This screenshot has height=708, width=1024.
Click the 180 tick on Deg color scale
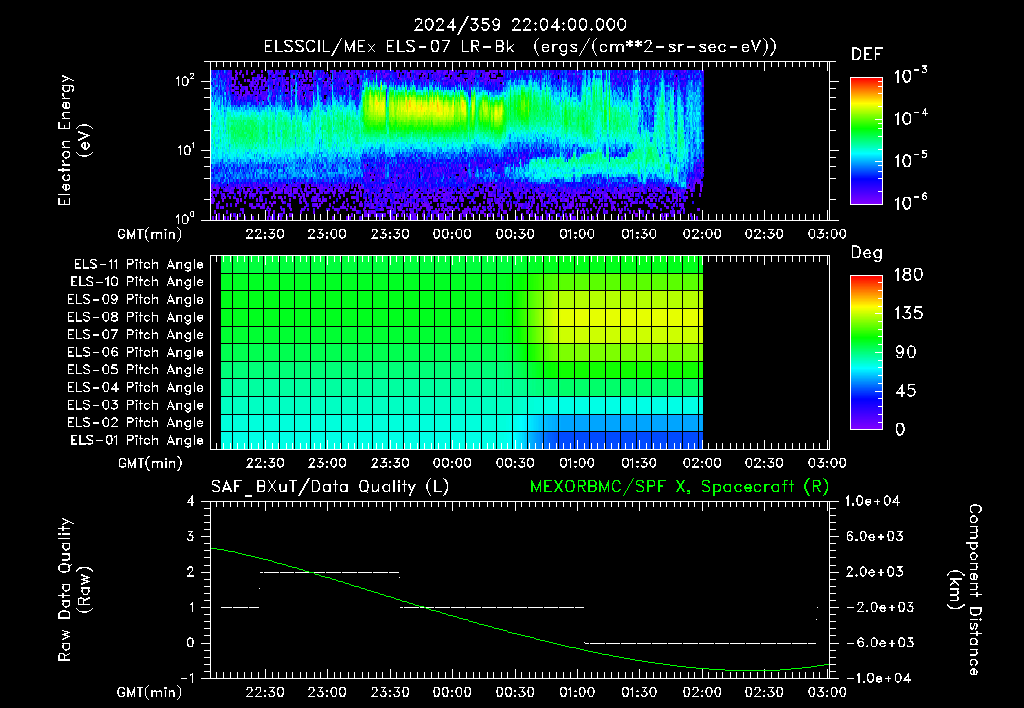pos(908,275)
